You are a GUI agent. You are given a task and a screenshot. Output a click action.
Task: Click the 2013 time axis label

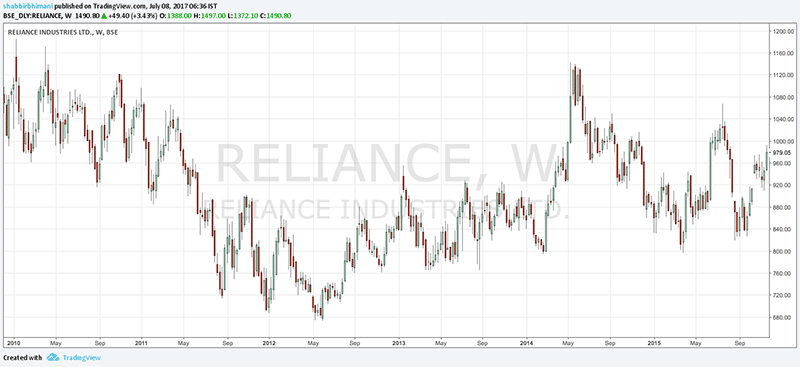click(x=399, y=343)
